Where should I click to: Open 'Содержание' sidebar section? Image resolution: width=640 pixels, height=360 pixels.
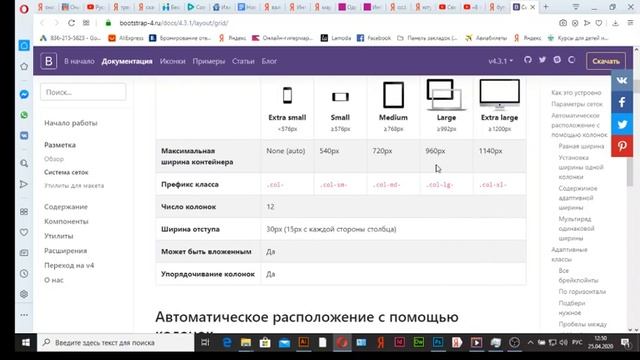pos(66,207)
